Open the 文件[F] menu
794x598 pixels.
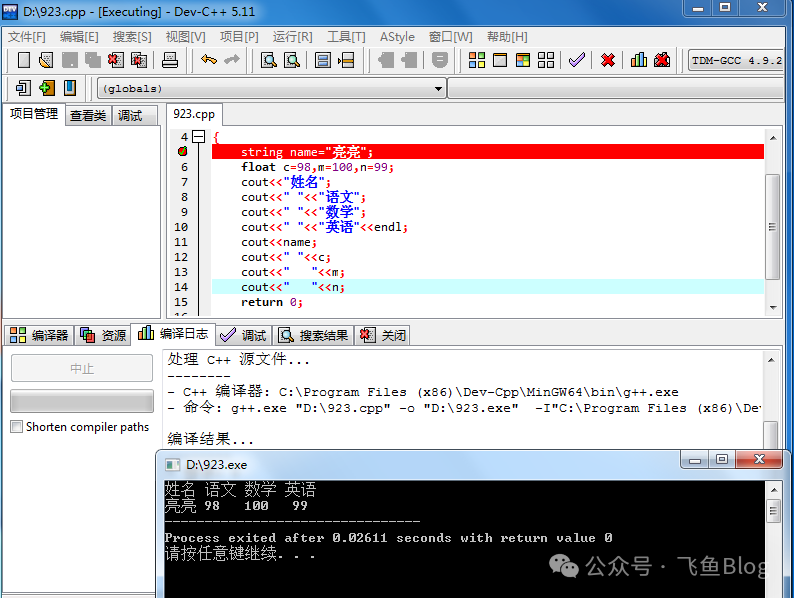click(x=27, y=37)
